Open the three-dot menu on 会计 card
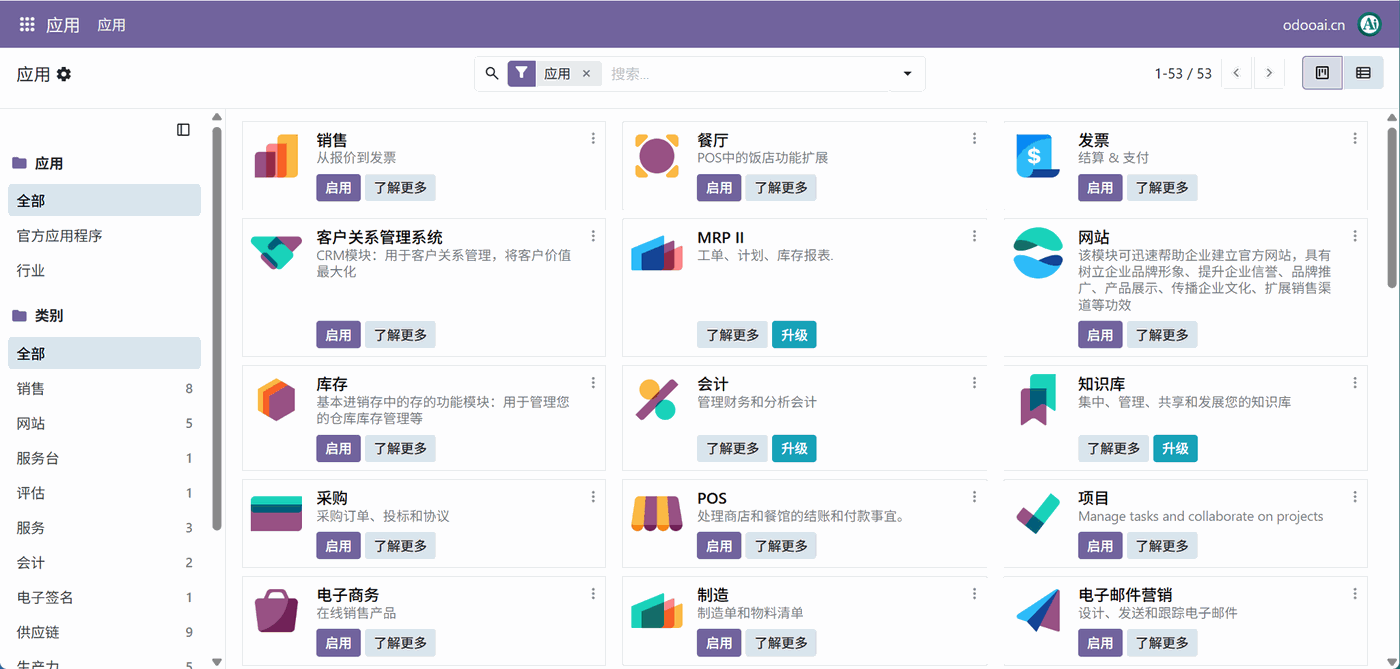 (x=974, y=383)
